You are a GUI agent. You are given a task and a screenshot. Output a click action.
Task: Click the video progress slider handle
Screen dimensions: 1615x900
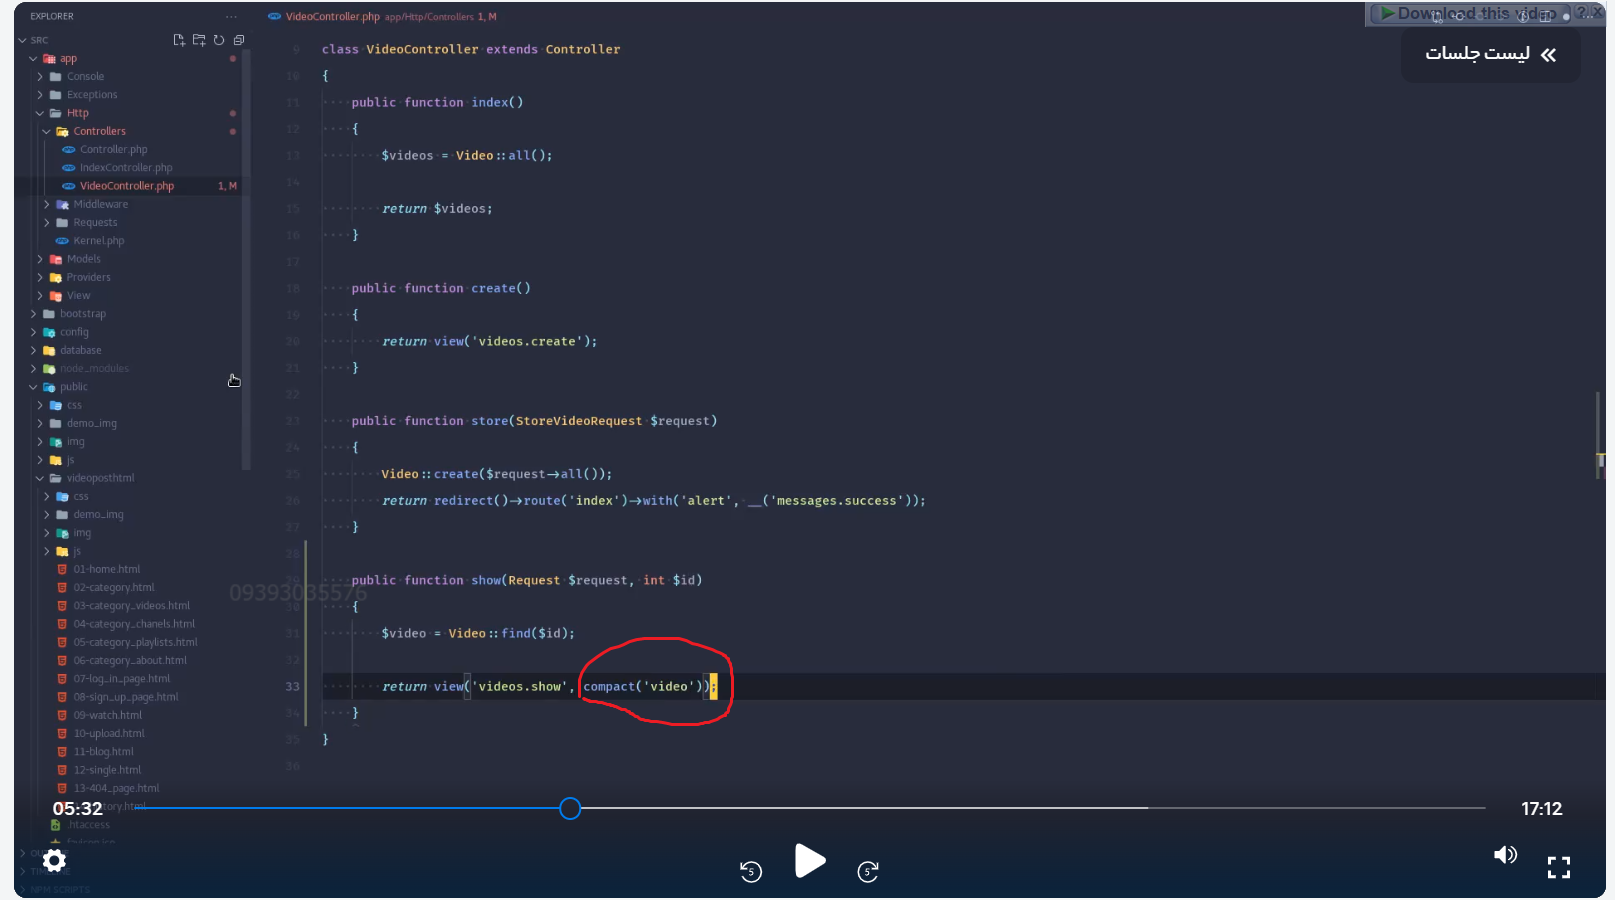tap(570, 808)
